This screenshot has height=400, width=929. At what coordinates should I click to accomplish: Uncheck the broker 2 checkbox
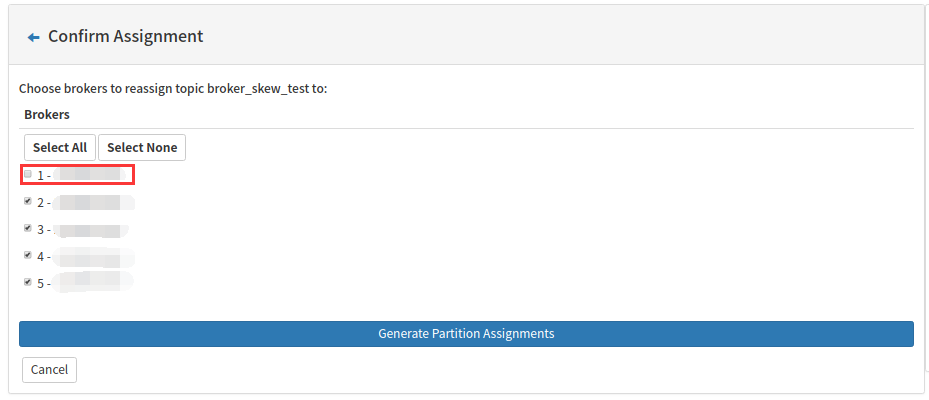28,201
